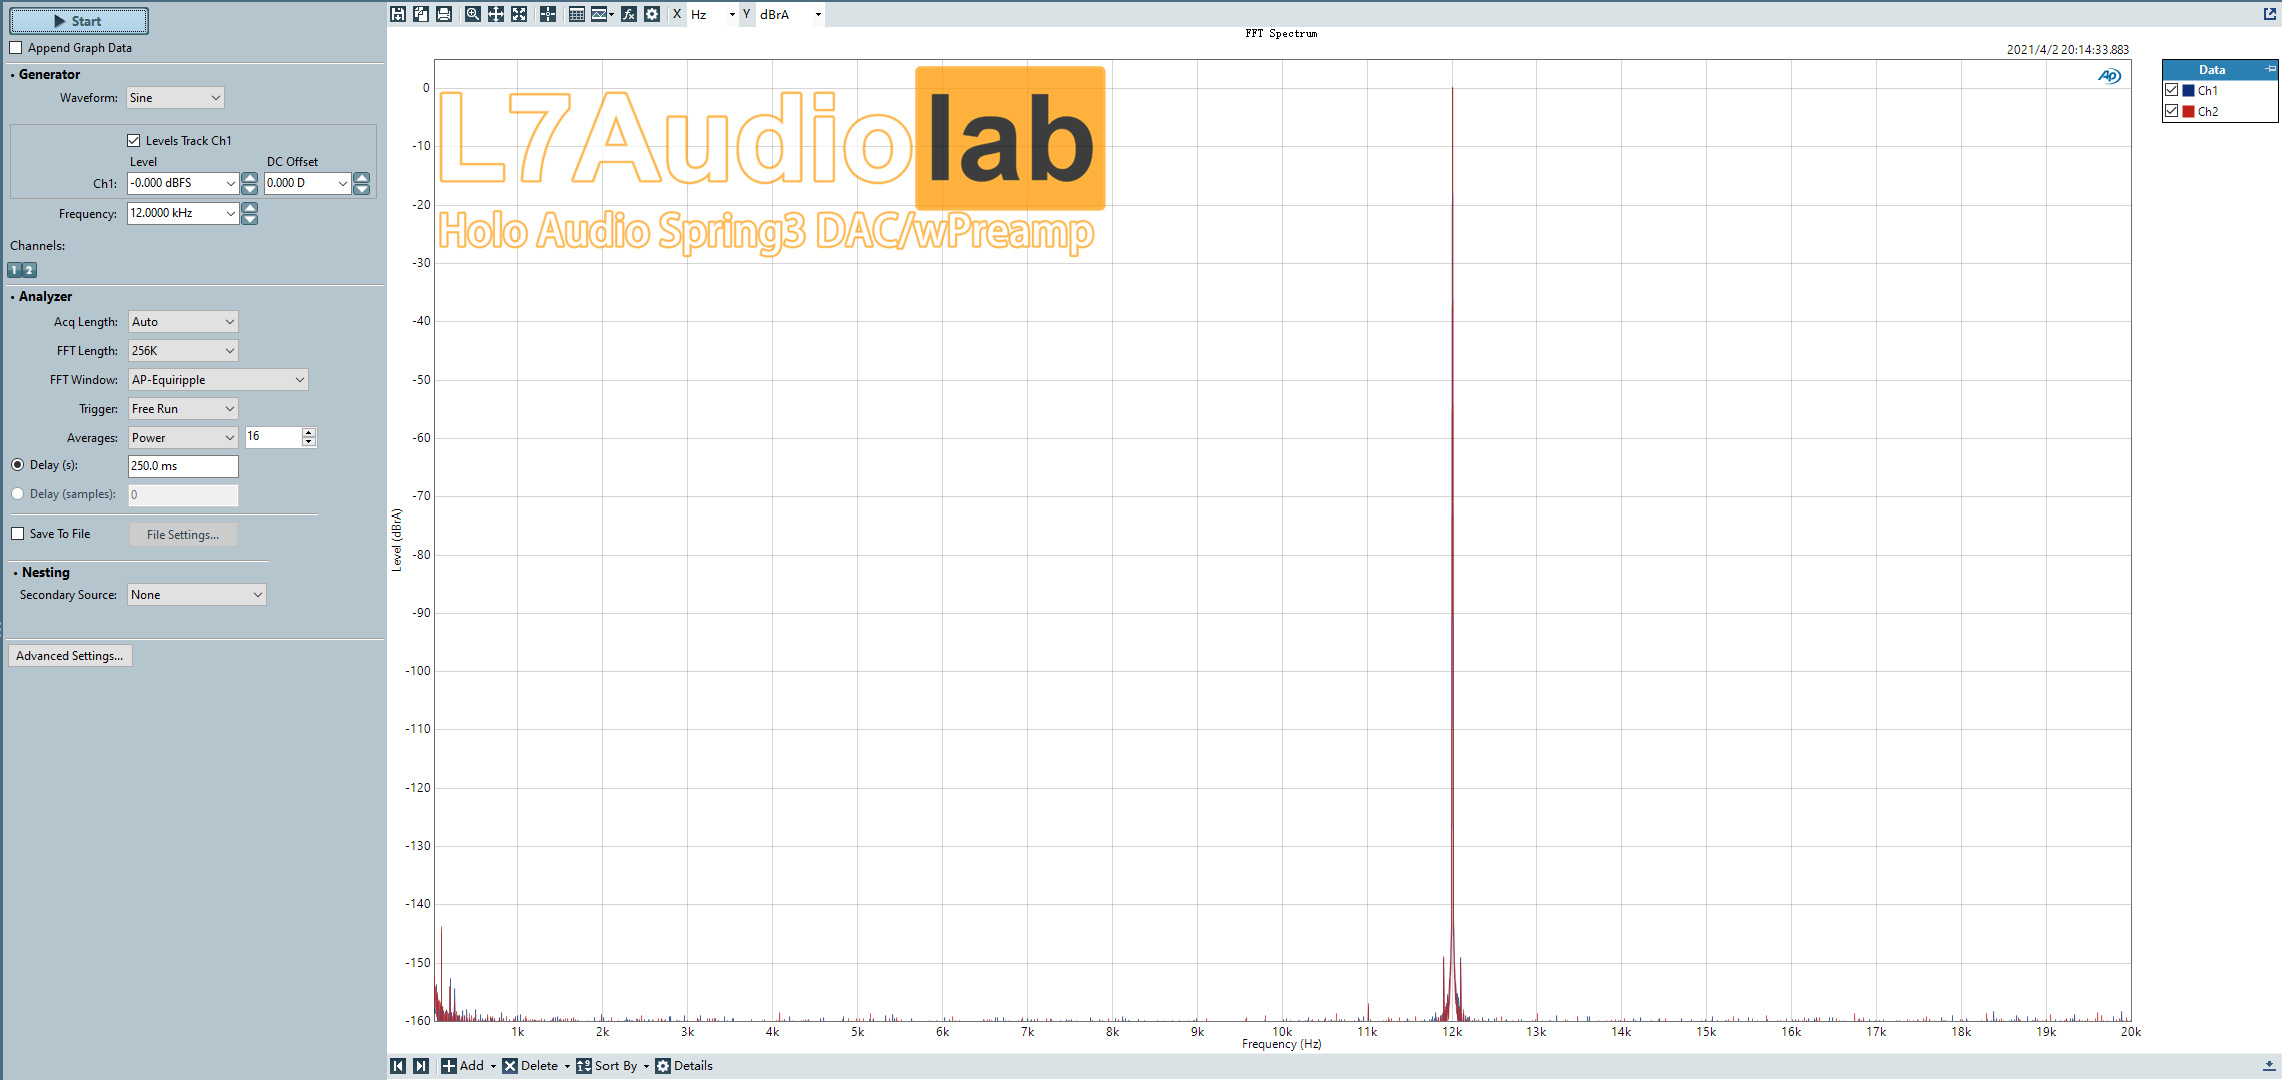Click the averages count field showing 16

click(273, 437)
